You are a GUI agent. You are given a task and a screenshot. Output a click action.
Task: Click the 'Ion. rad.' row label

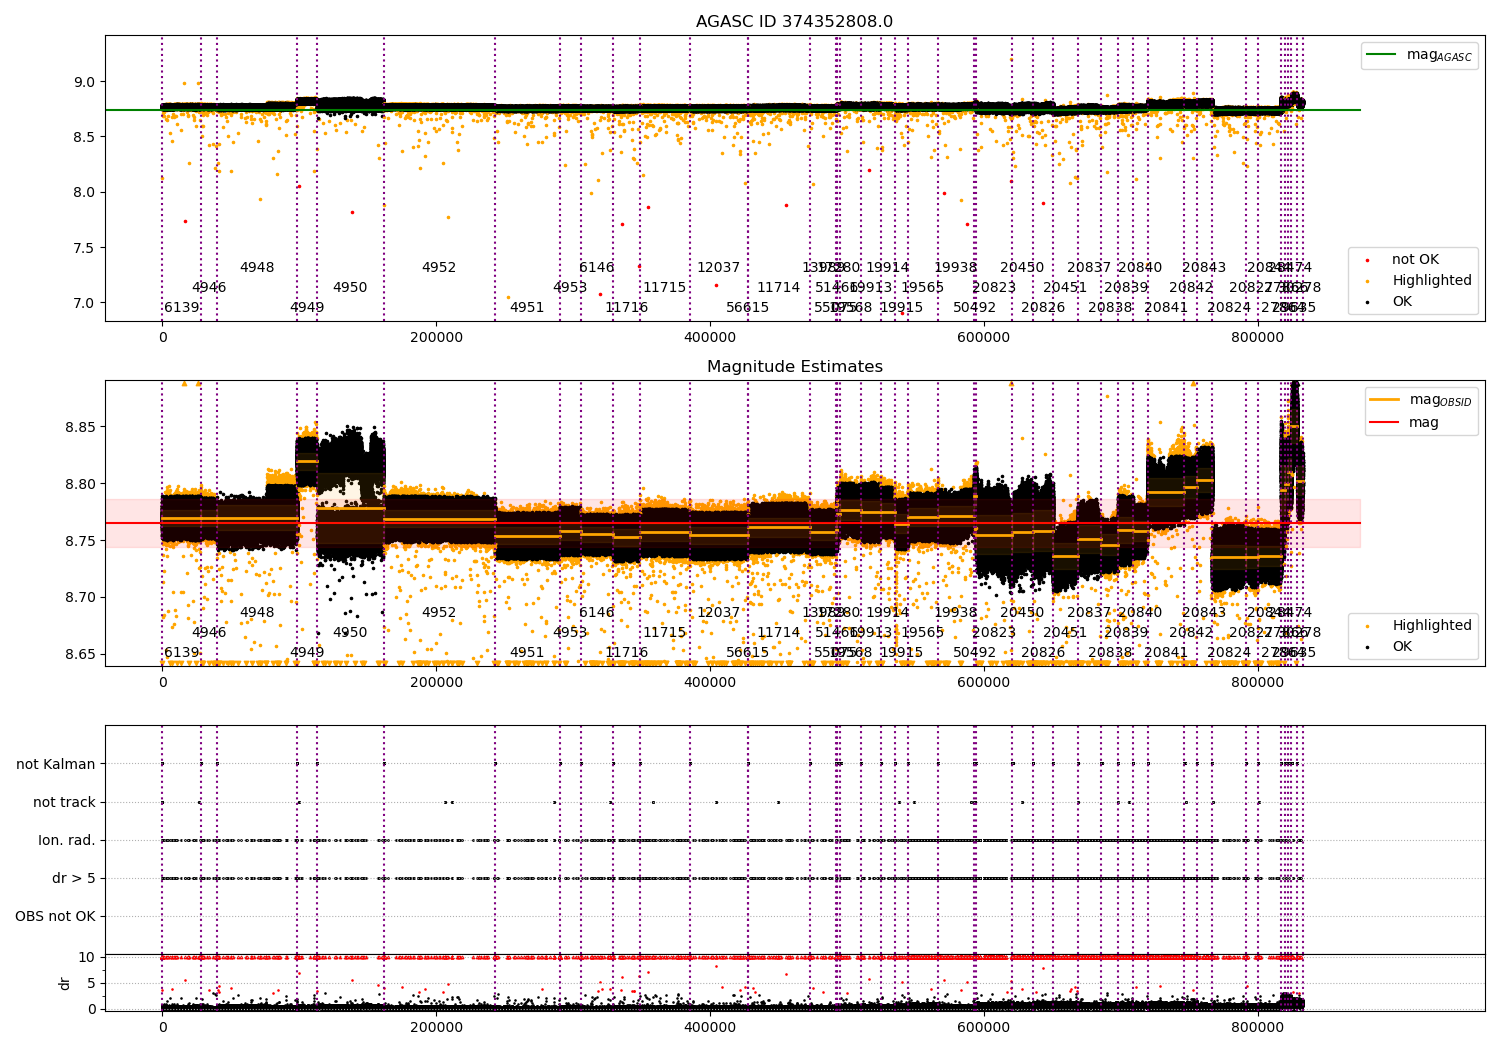(x=67, y=841)
